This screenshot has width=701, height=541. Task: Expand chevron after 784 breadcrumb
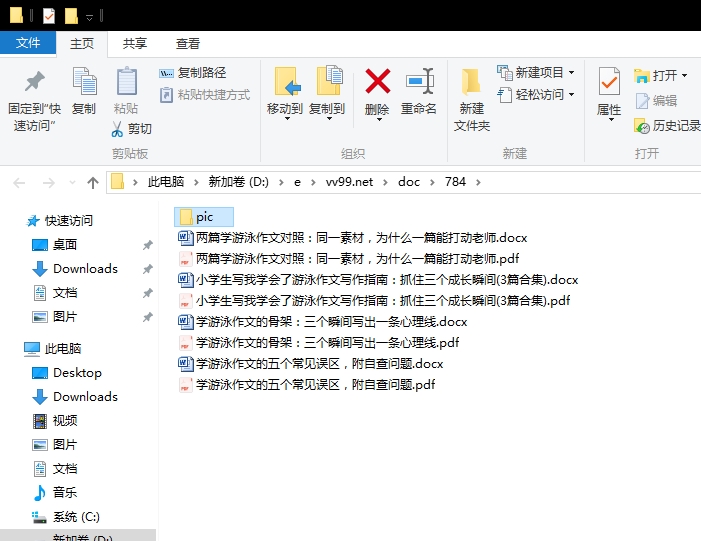[x=478, y=182]
